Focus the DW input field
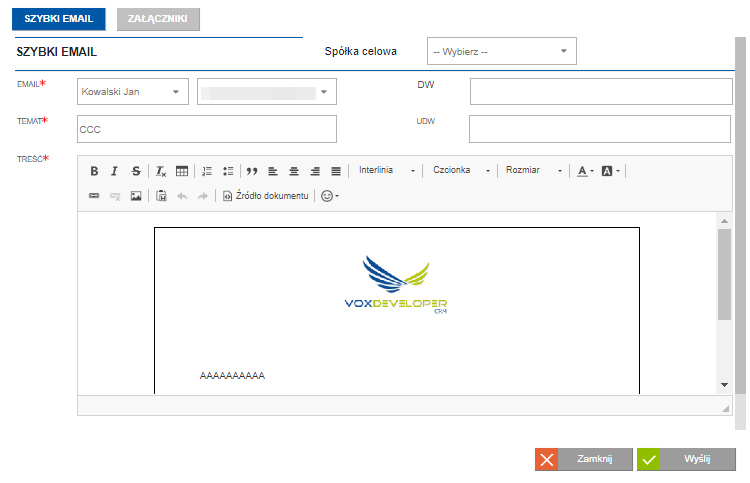This screenshot has height=483, width=750. click(x=601, y=91)
